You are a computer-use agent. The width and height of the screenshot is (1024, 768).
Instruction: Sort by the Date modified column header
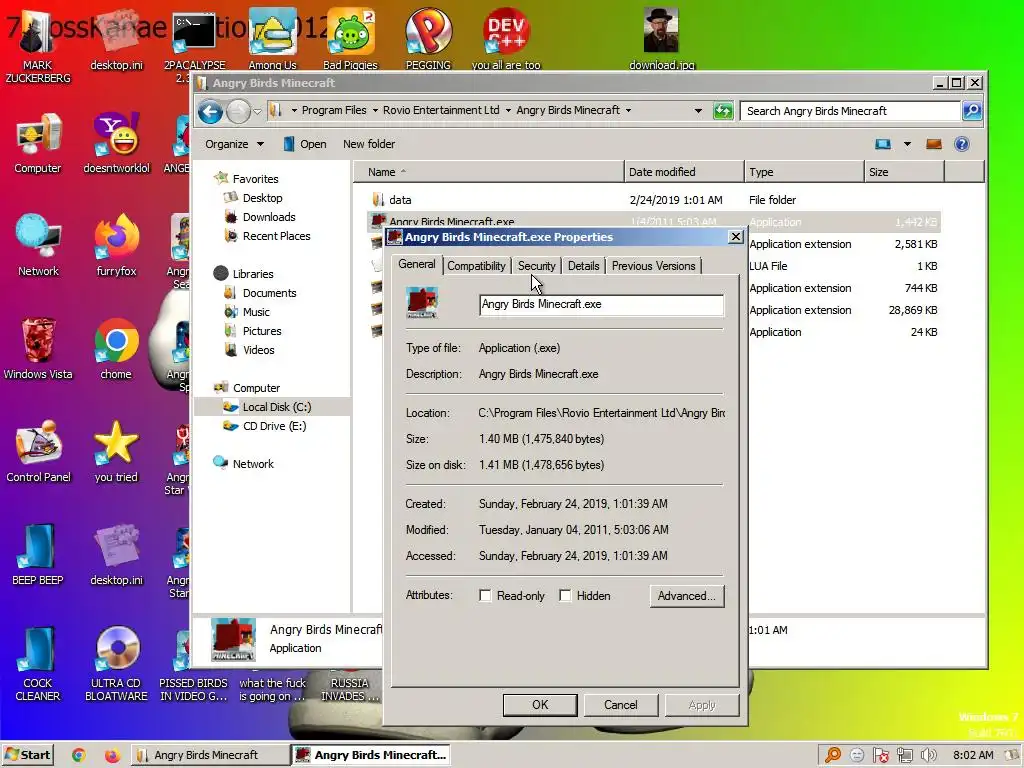(684, 172)
